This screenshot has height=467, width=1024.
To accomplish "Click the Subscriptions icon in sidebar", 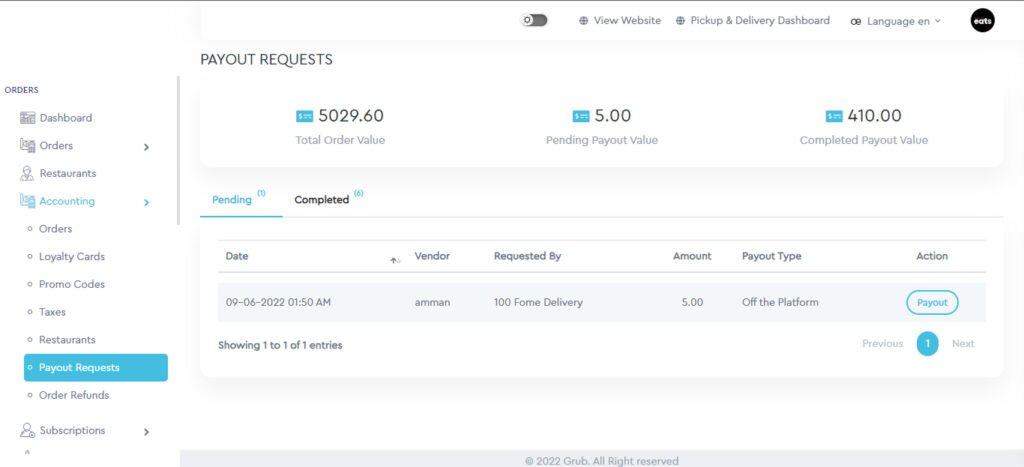I will (27, 431).
